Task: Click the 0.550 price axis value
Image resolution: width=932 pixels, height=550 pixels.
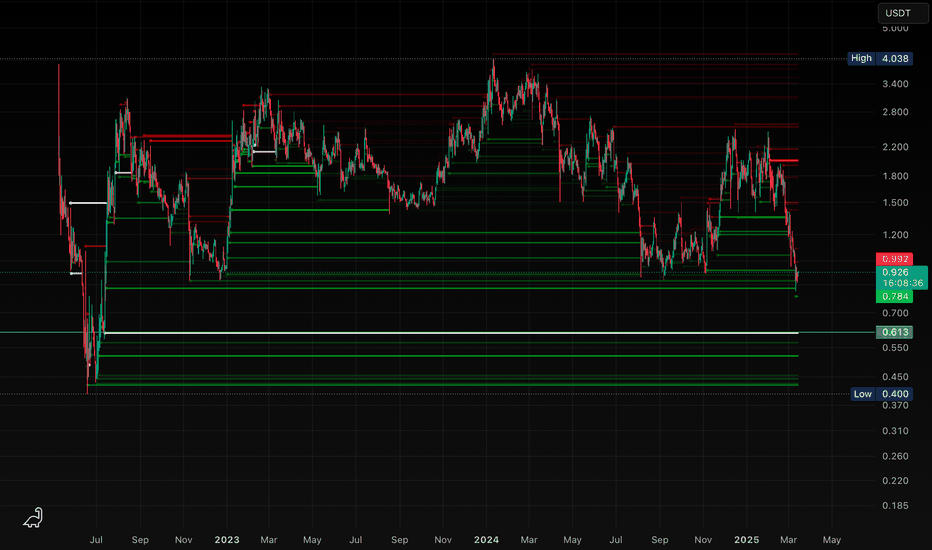Action: (x=895, y=347)
